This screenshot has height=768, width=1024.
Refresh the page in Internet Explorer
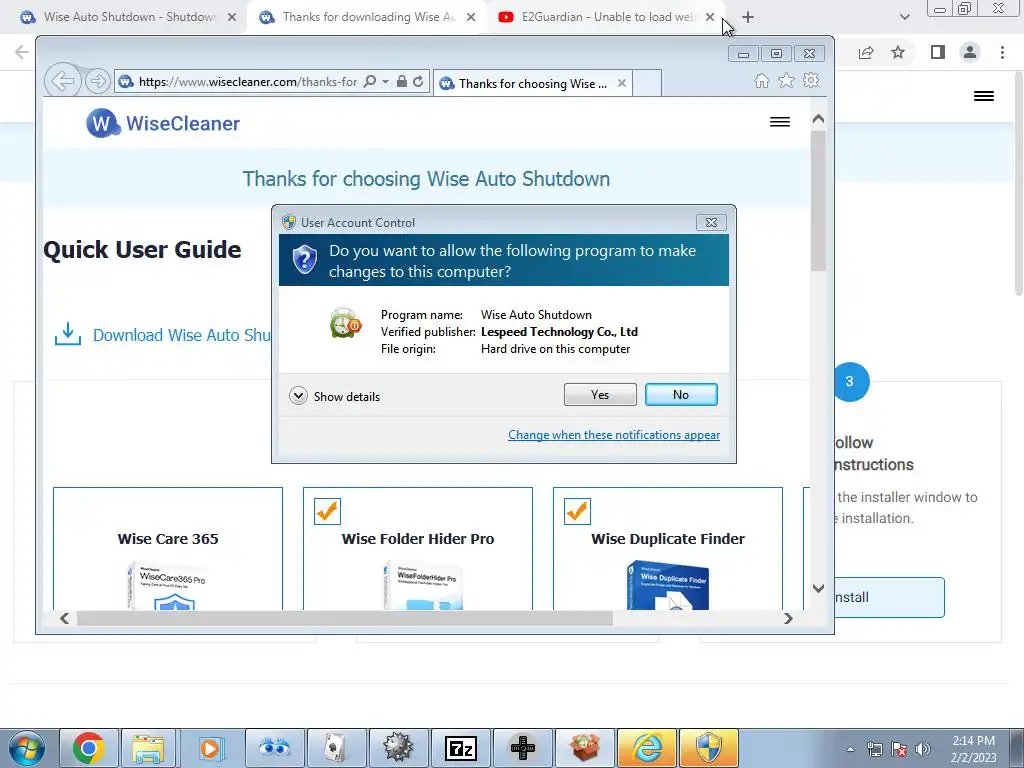coord(418,81)
